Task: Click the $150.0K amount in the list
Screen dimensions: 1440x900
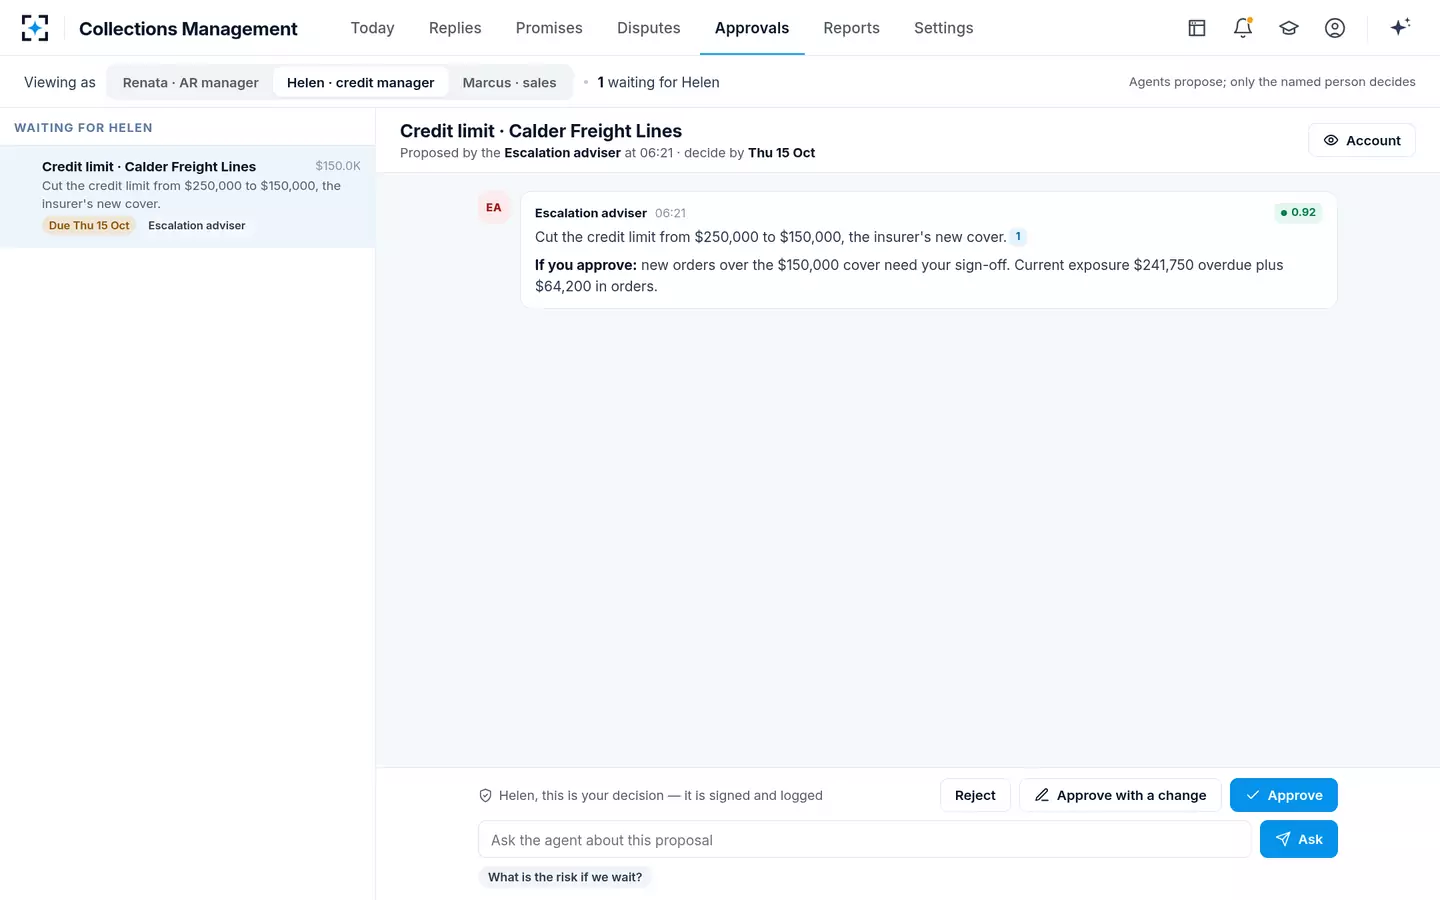Action: tap(338, 166)
